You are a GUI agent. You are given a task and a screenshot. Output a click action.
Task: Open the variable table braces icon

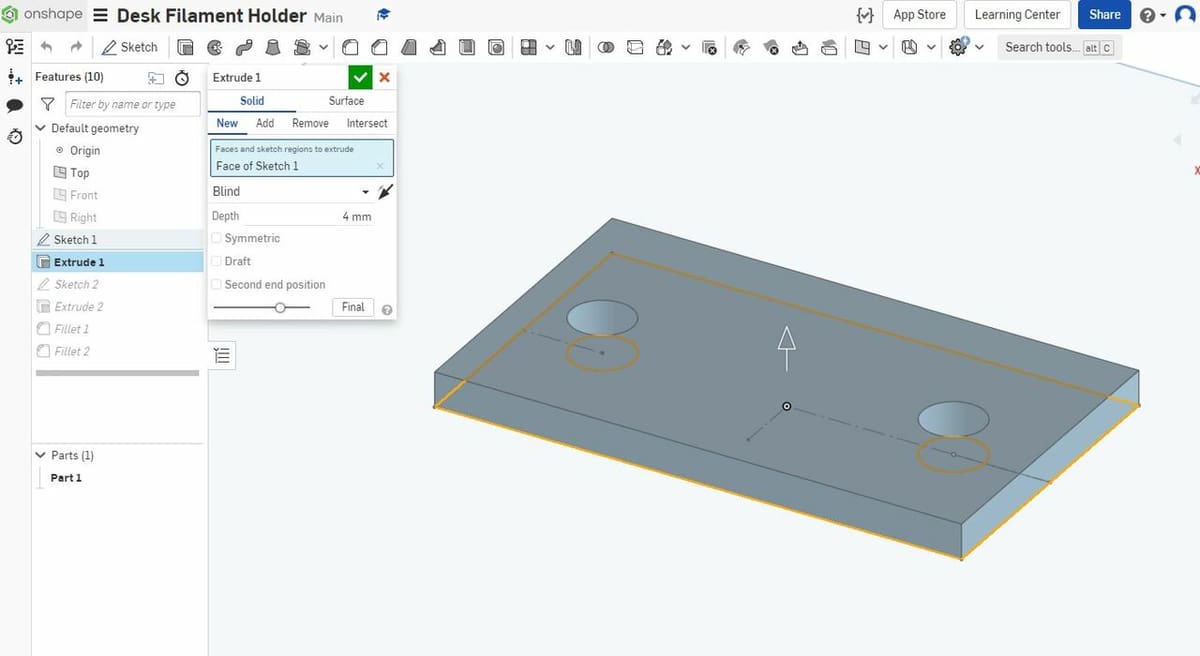click(866, 15)
